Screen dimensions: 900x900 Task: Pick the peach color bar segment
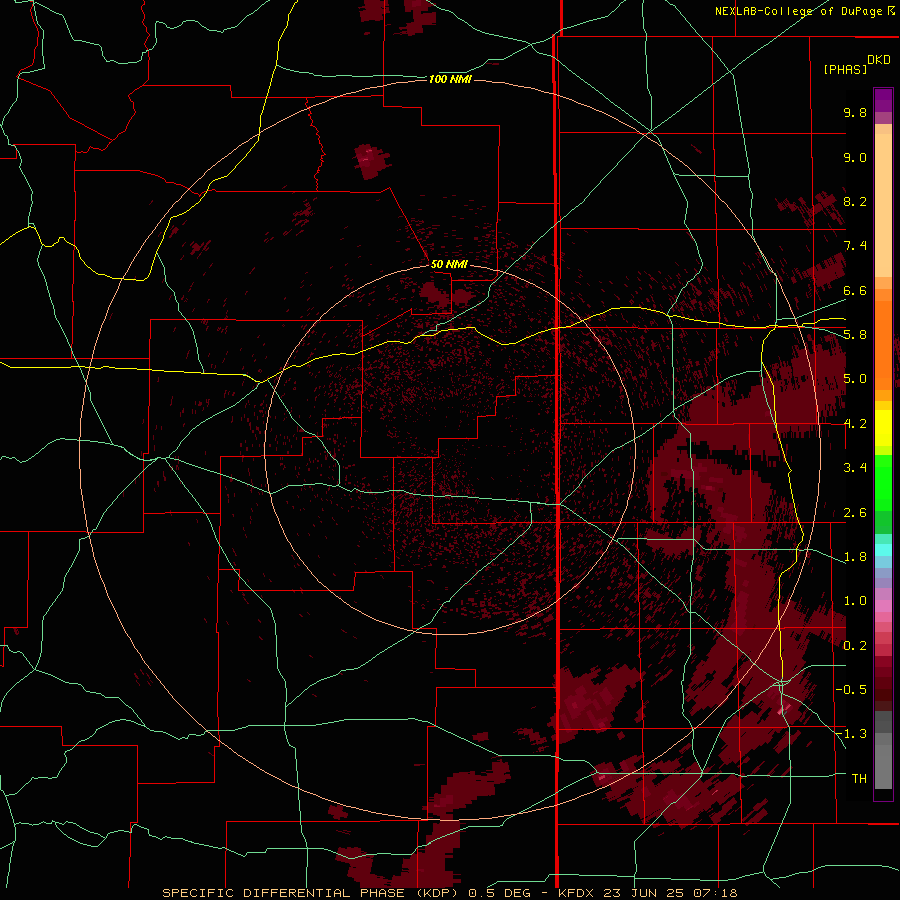pyautogui.click(x=883, y=205)
